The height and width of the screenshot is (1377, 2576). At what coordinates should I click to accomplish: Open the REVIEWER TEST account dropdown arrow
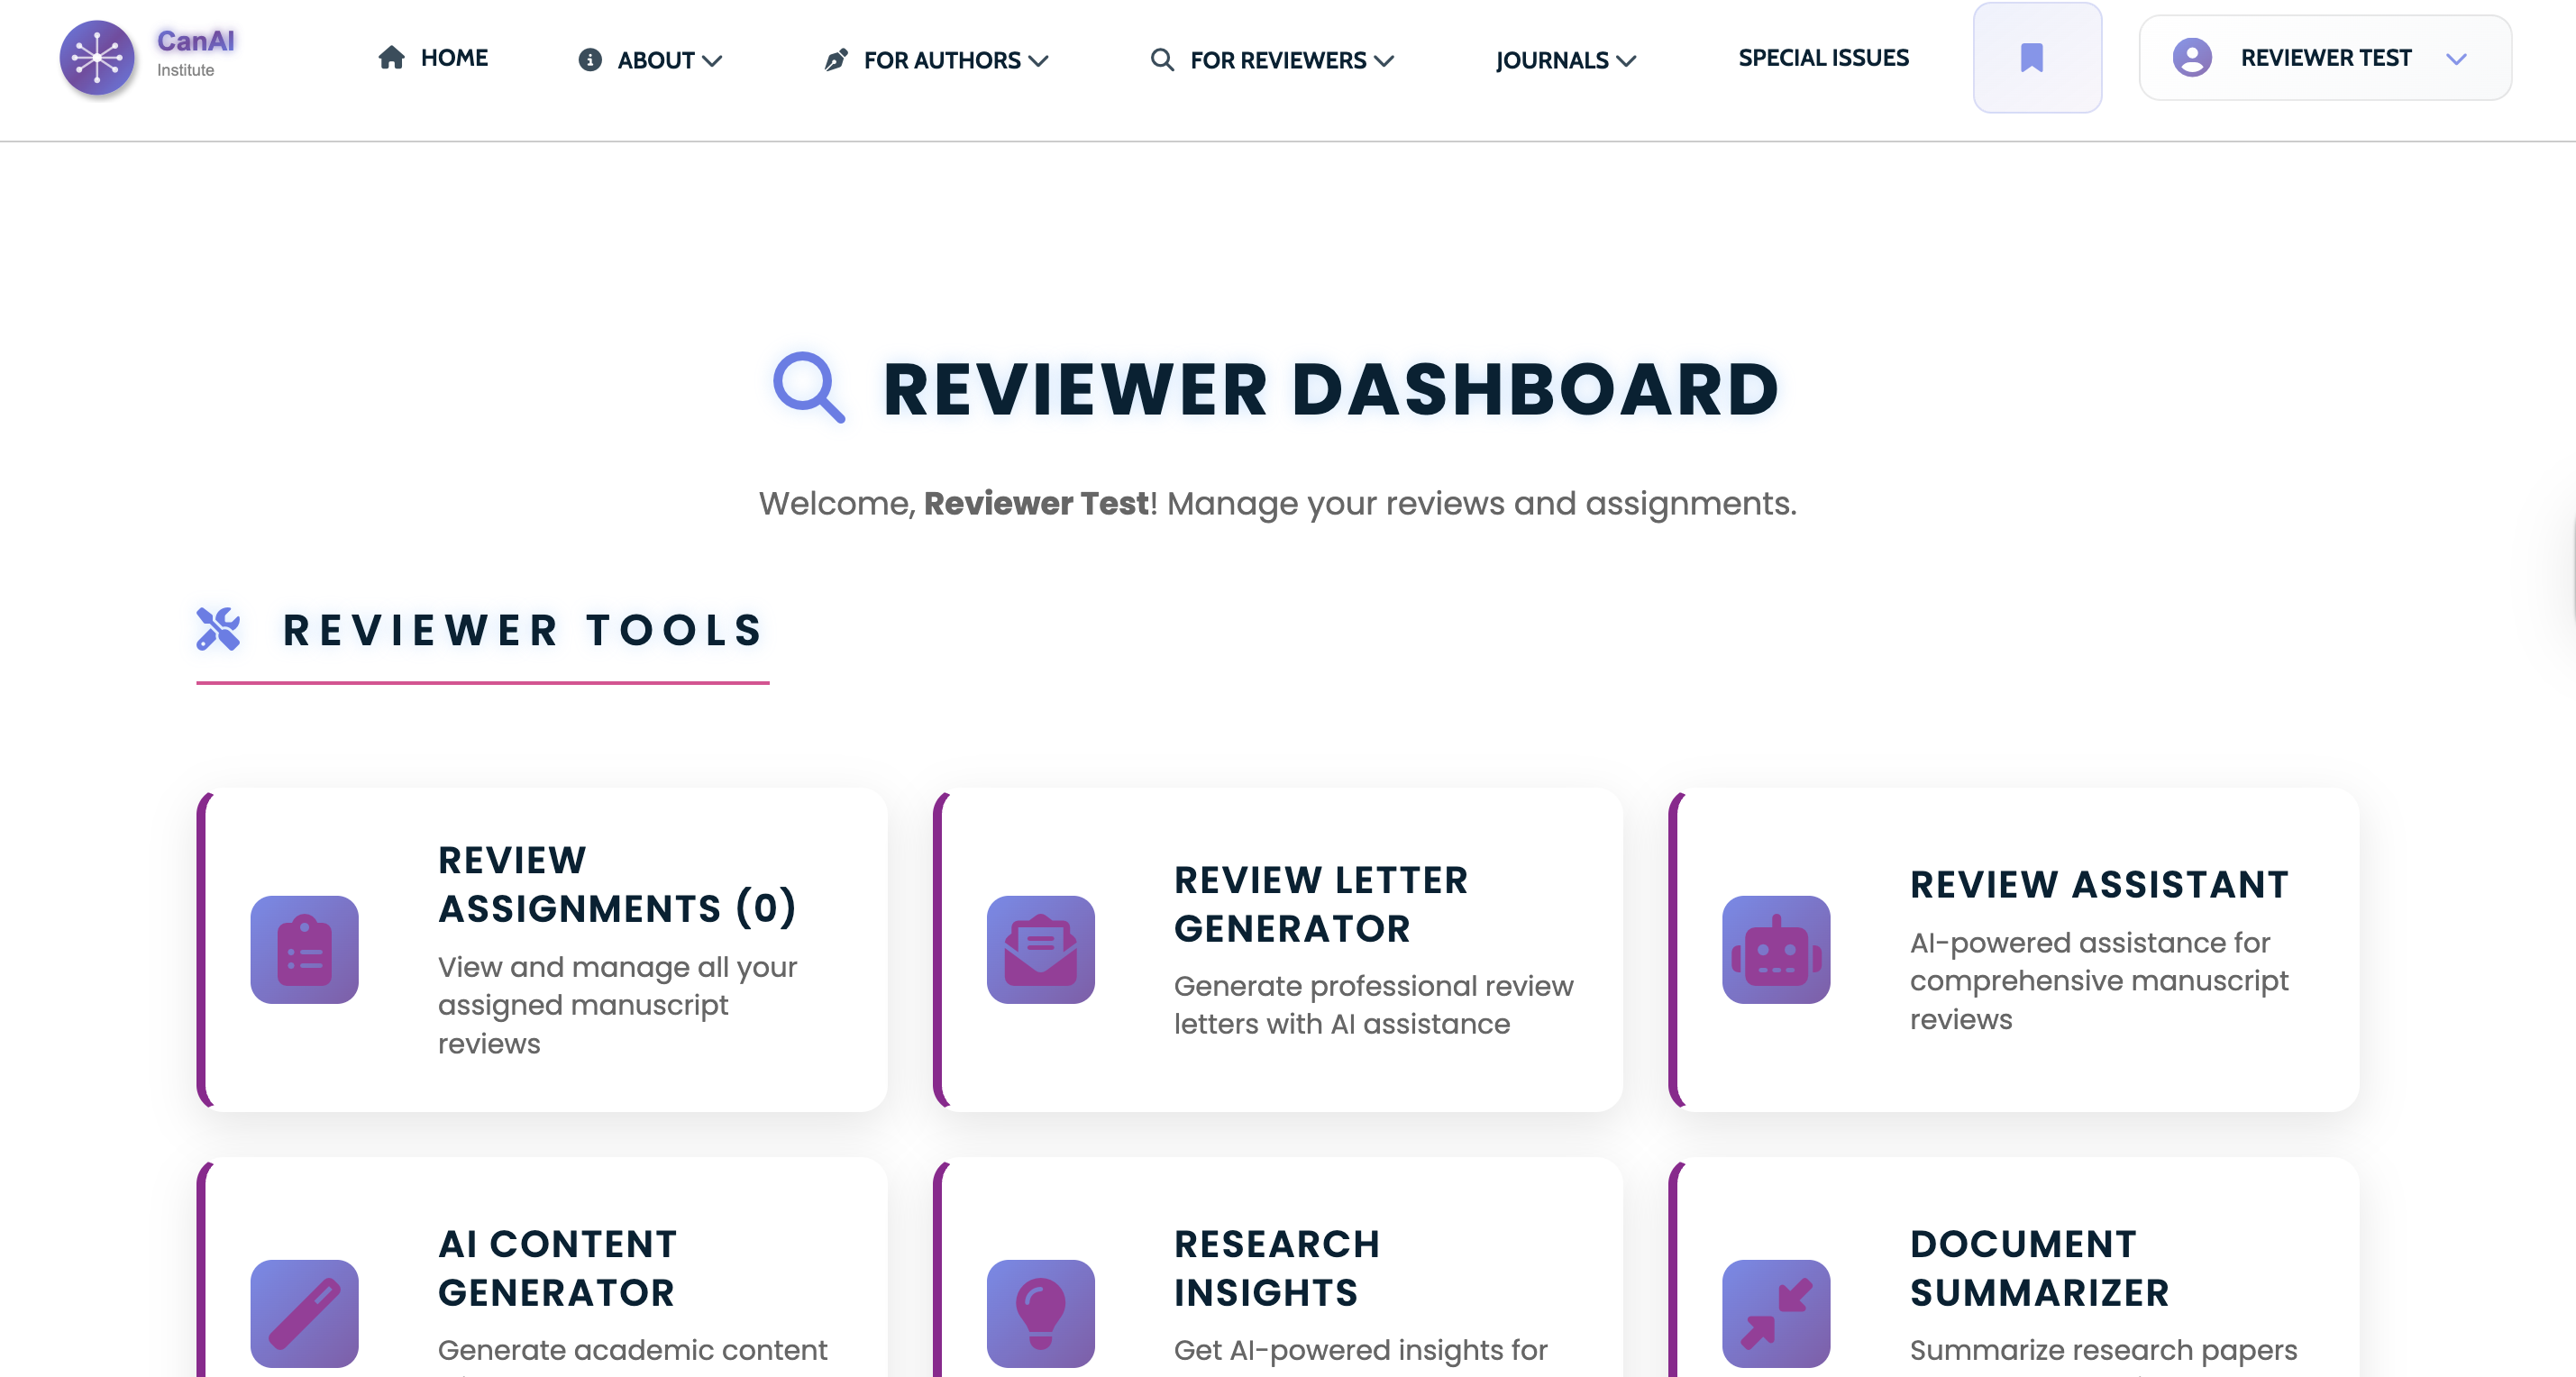pos(2456,59)
